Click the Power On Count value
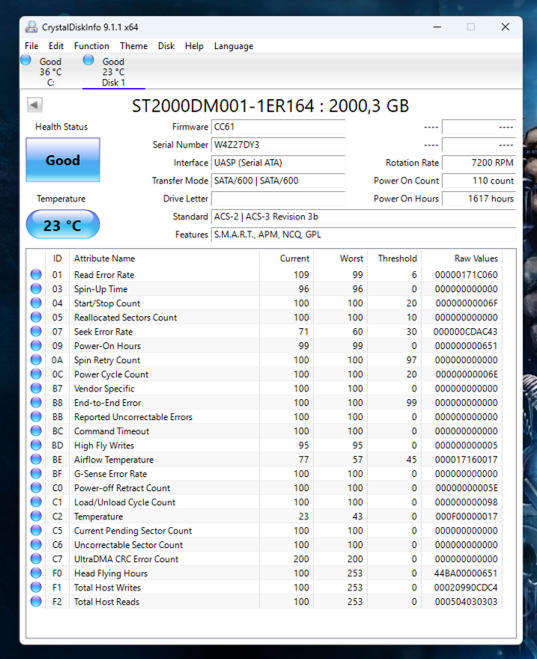 pos(479,181)
